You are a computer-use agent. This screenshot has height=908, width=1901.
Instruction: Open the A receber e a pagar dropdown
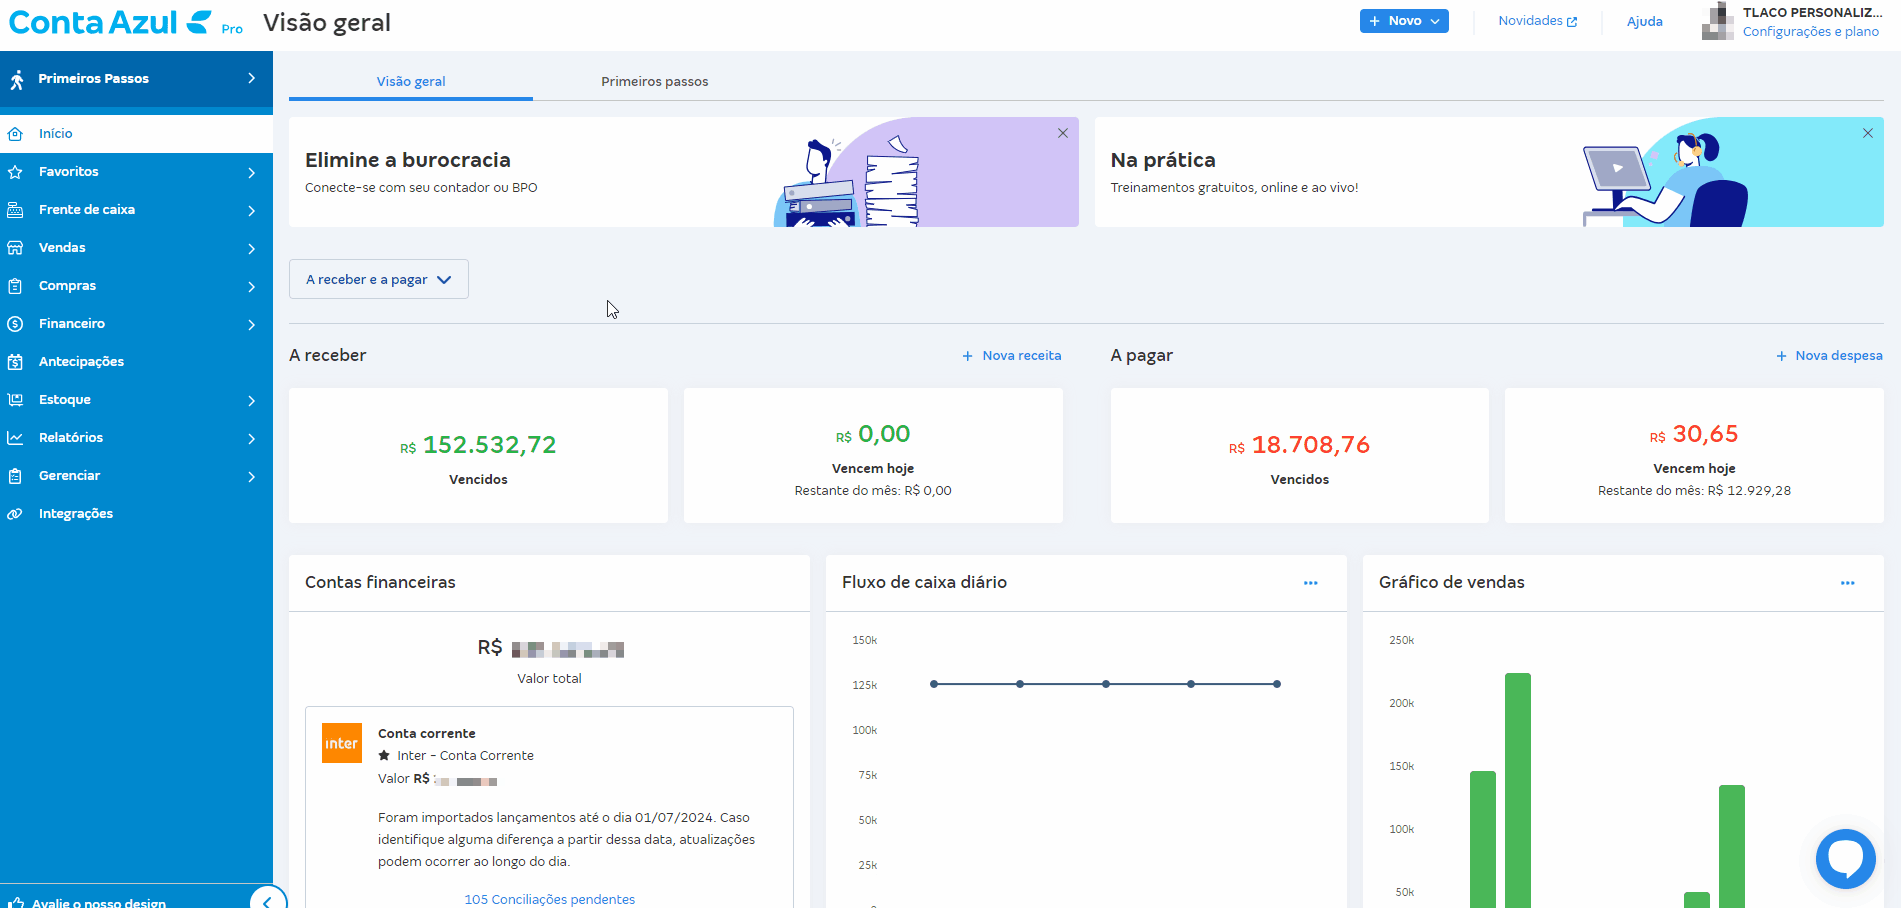[379, 279]
